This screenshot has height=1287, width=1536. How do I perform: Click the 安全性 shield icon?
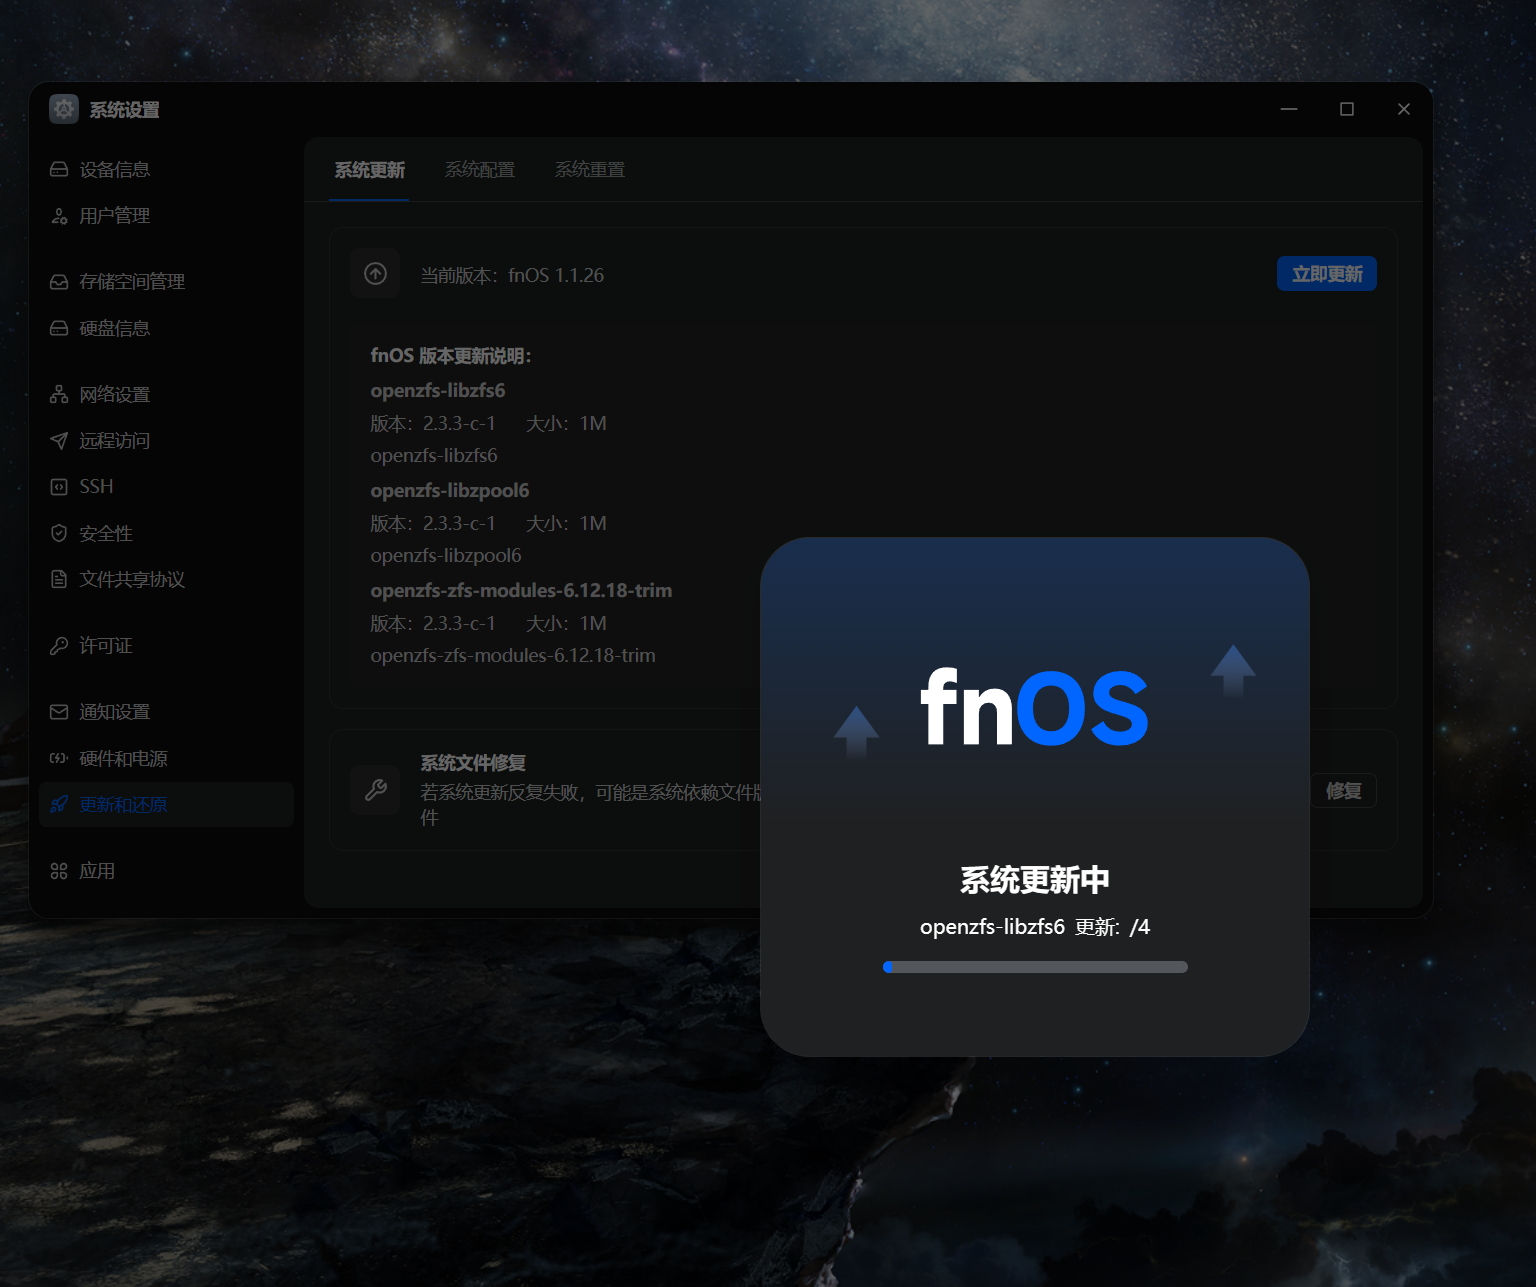59,533
